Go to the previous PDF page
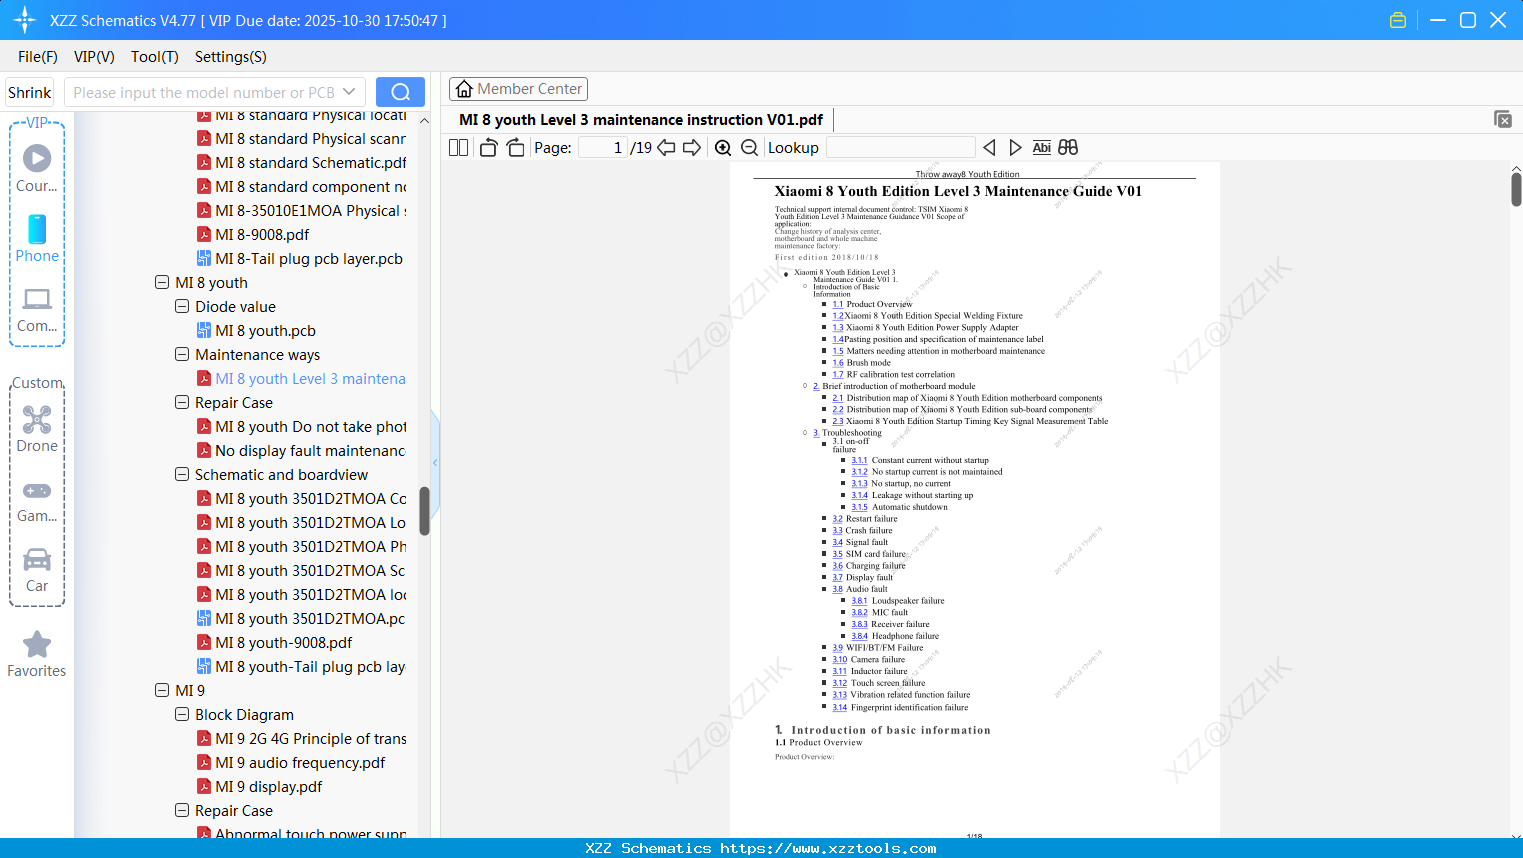This screenshot has width=1523, height=858. pyautogui.click(x=666, y=148)
